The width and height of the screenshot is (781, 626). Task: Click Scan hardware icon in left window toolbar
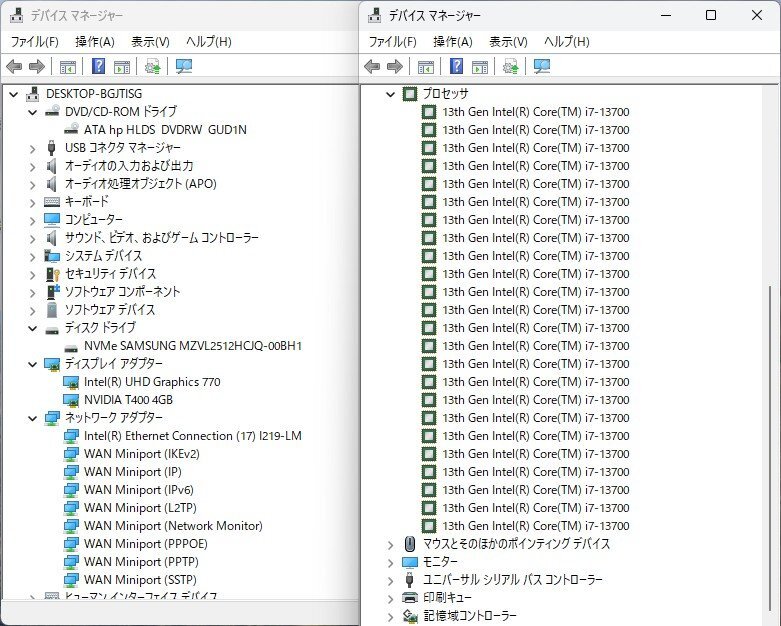pos(184,66)
